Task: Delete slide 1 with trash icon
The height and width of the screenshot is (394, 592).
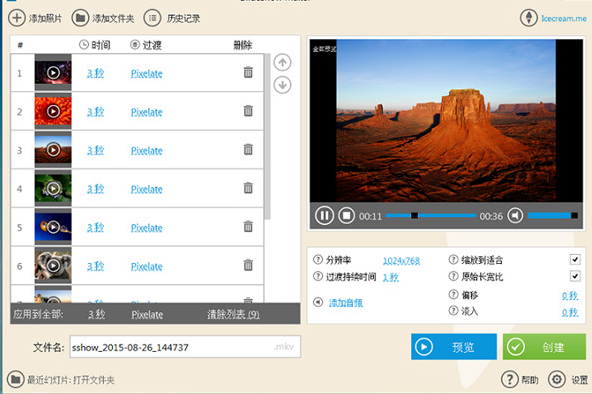Action: tap(248, 72)
